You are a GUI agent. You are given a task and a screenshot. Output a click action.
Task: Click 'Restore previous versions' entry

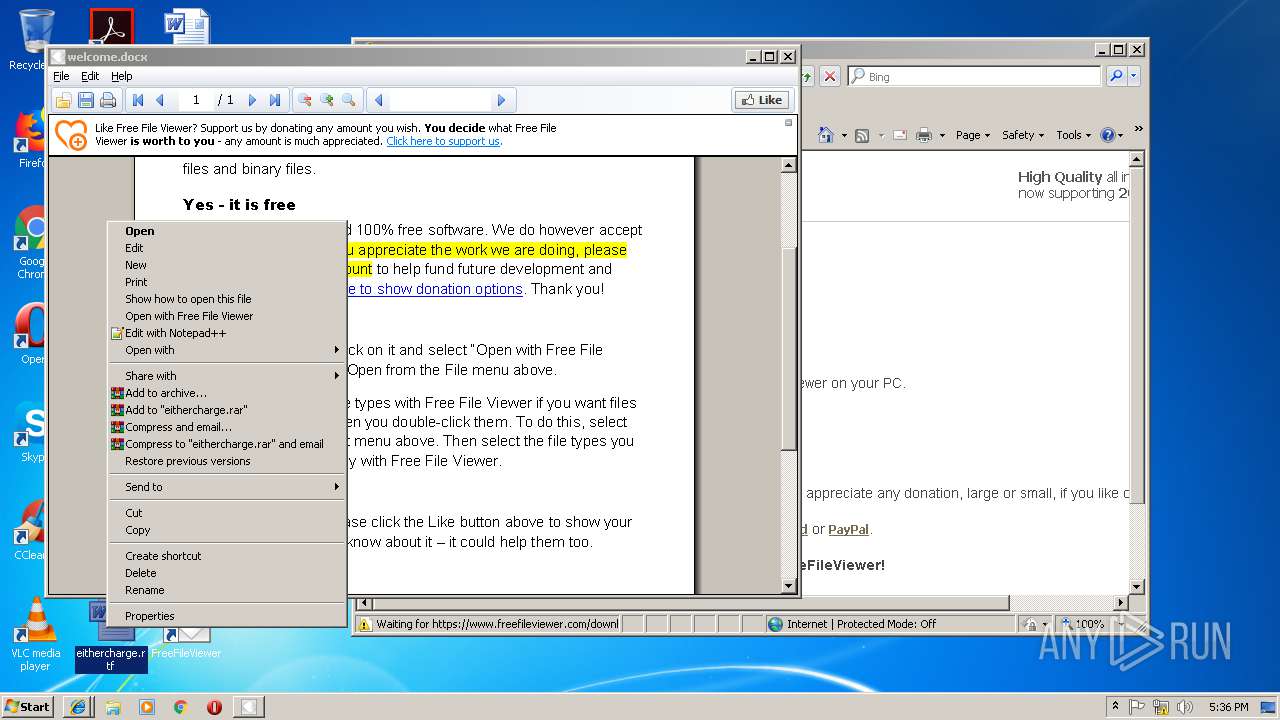(226, 461)
